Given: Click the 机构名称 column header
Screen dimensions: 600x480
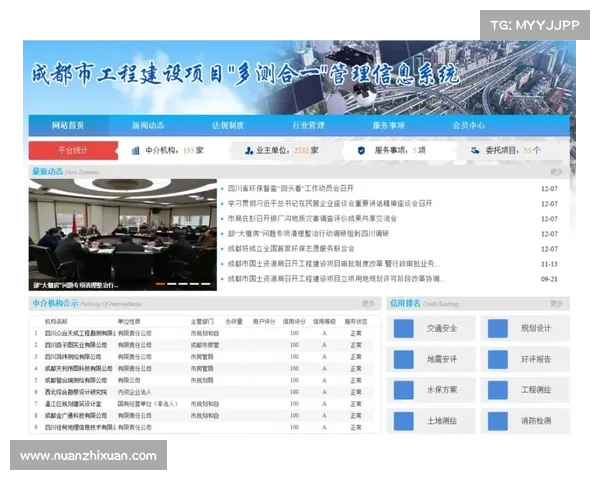Looking at the screenshot, I should pos(56,322).
